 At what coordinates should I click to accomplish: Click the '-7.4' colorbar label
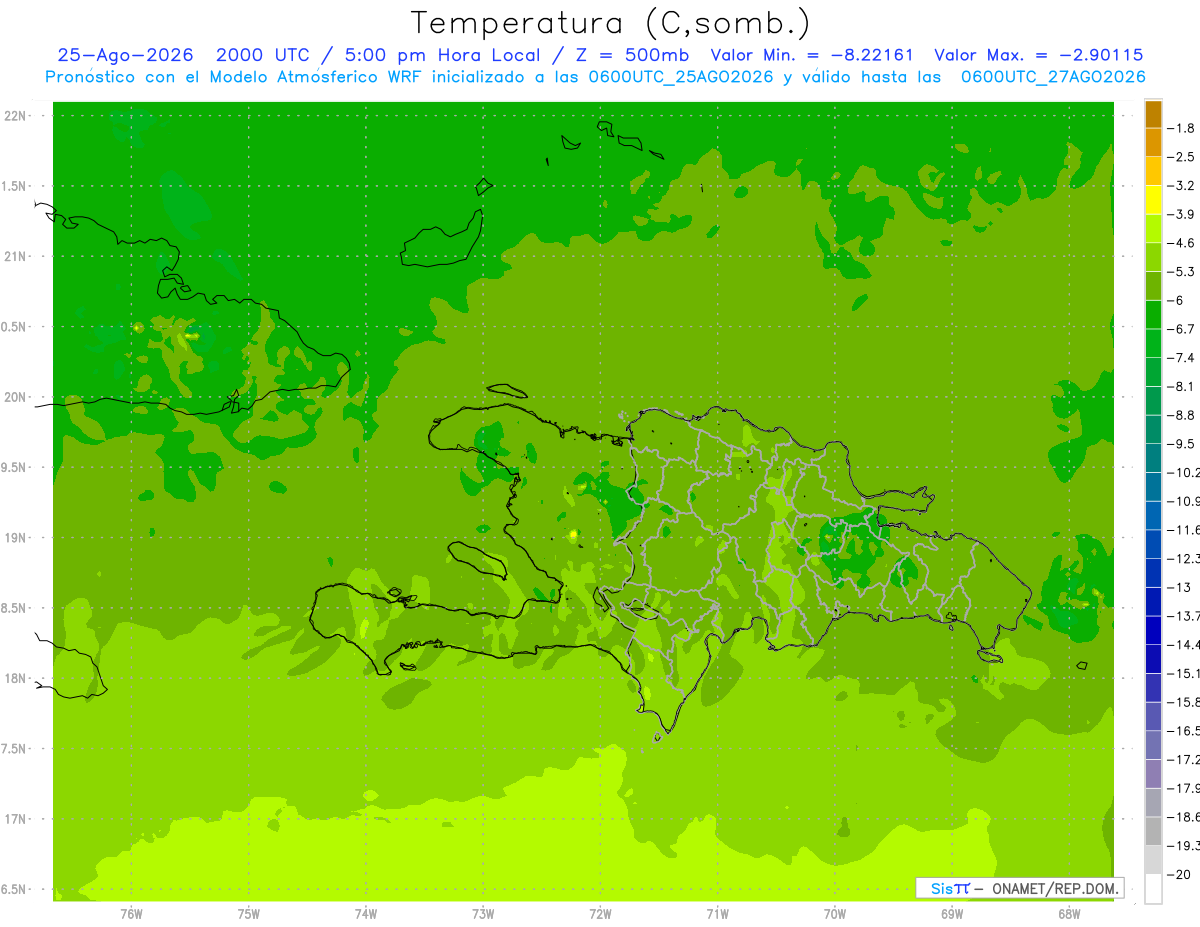[x=1181, y=358]
